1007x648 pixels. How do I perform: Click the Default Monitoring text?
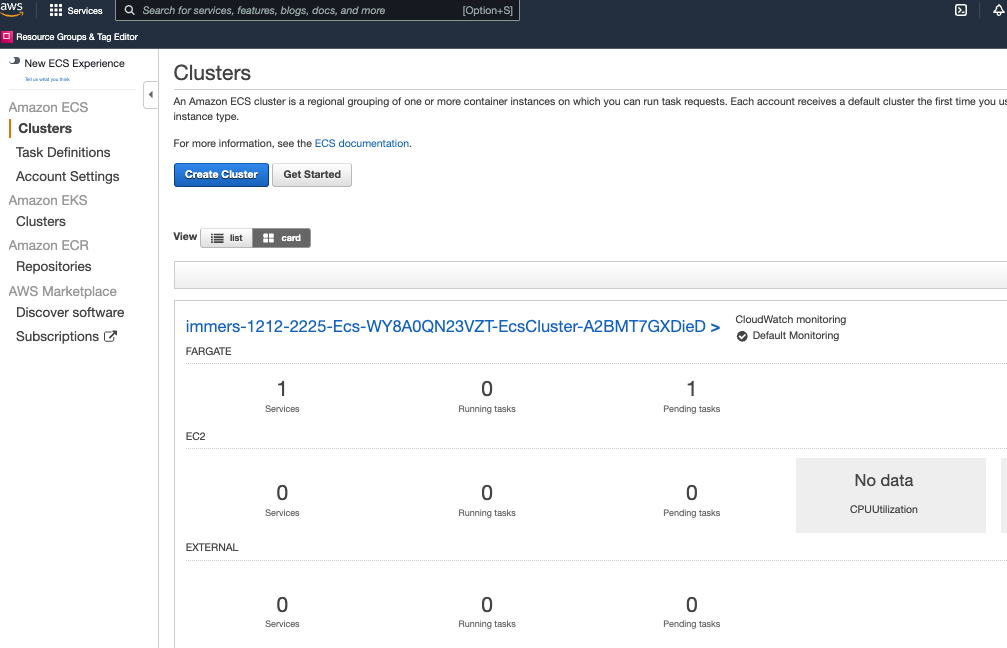tap(796, 336)
